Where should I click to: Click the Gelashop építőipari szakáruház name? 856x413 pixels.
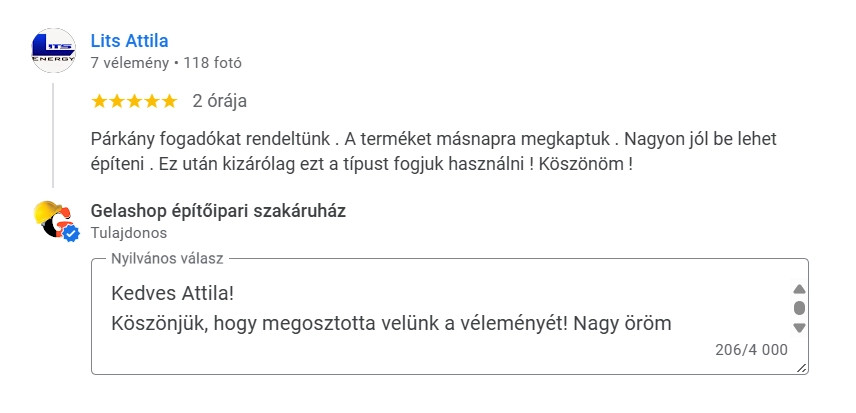tap(218, 211)
